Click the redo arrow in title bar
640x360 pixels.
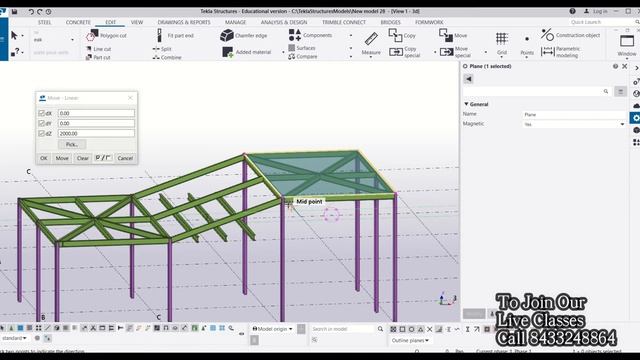(40, 11)
